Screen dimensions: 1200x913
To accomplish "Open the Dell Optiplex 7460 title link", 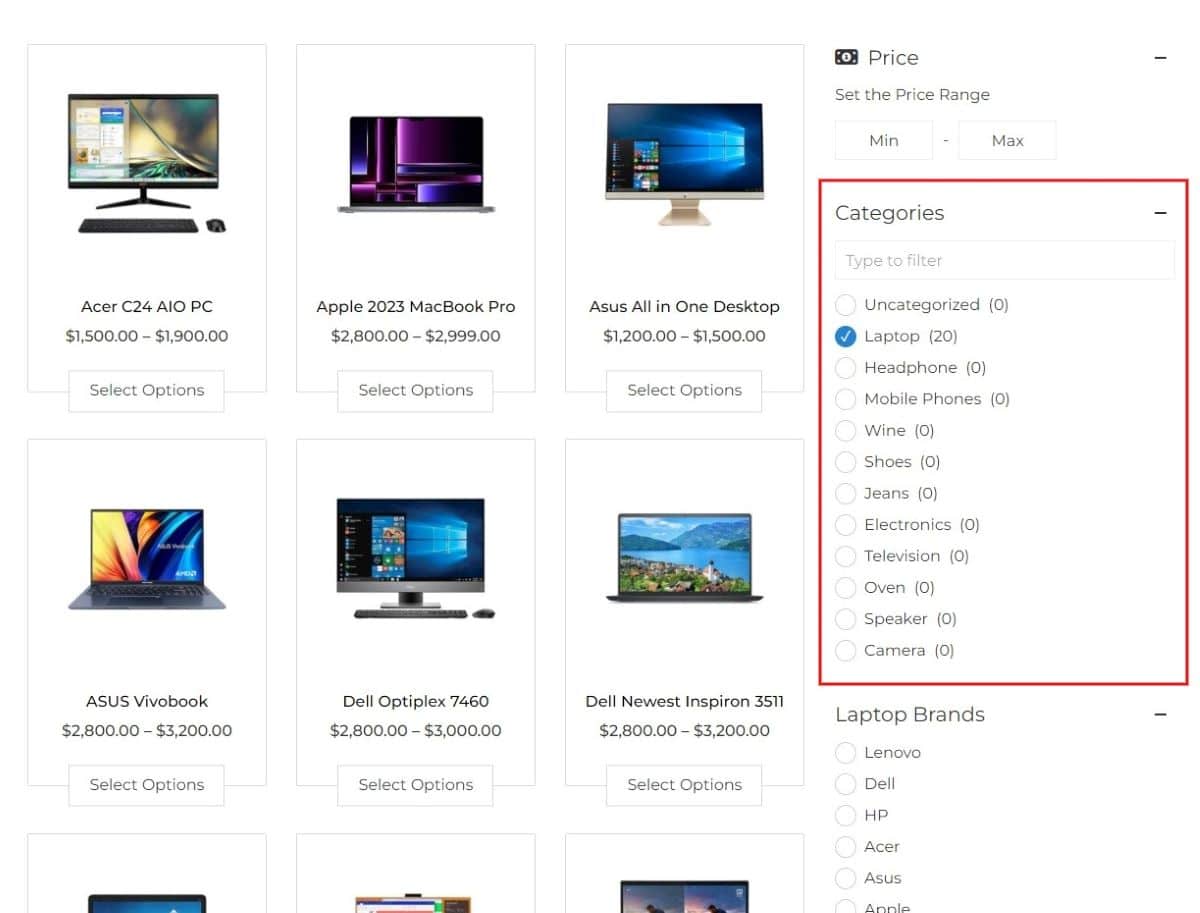I will point(416,702).
